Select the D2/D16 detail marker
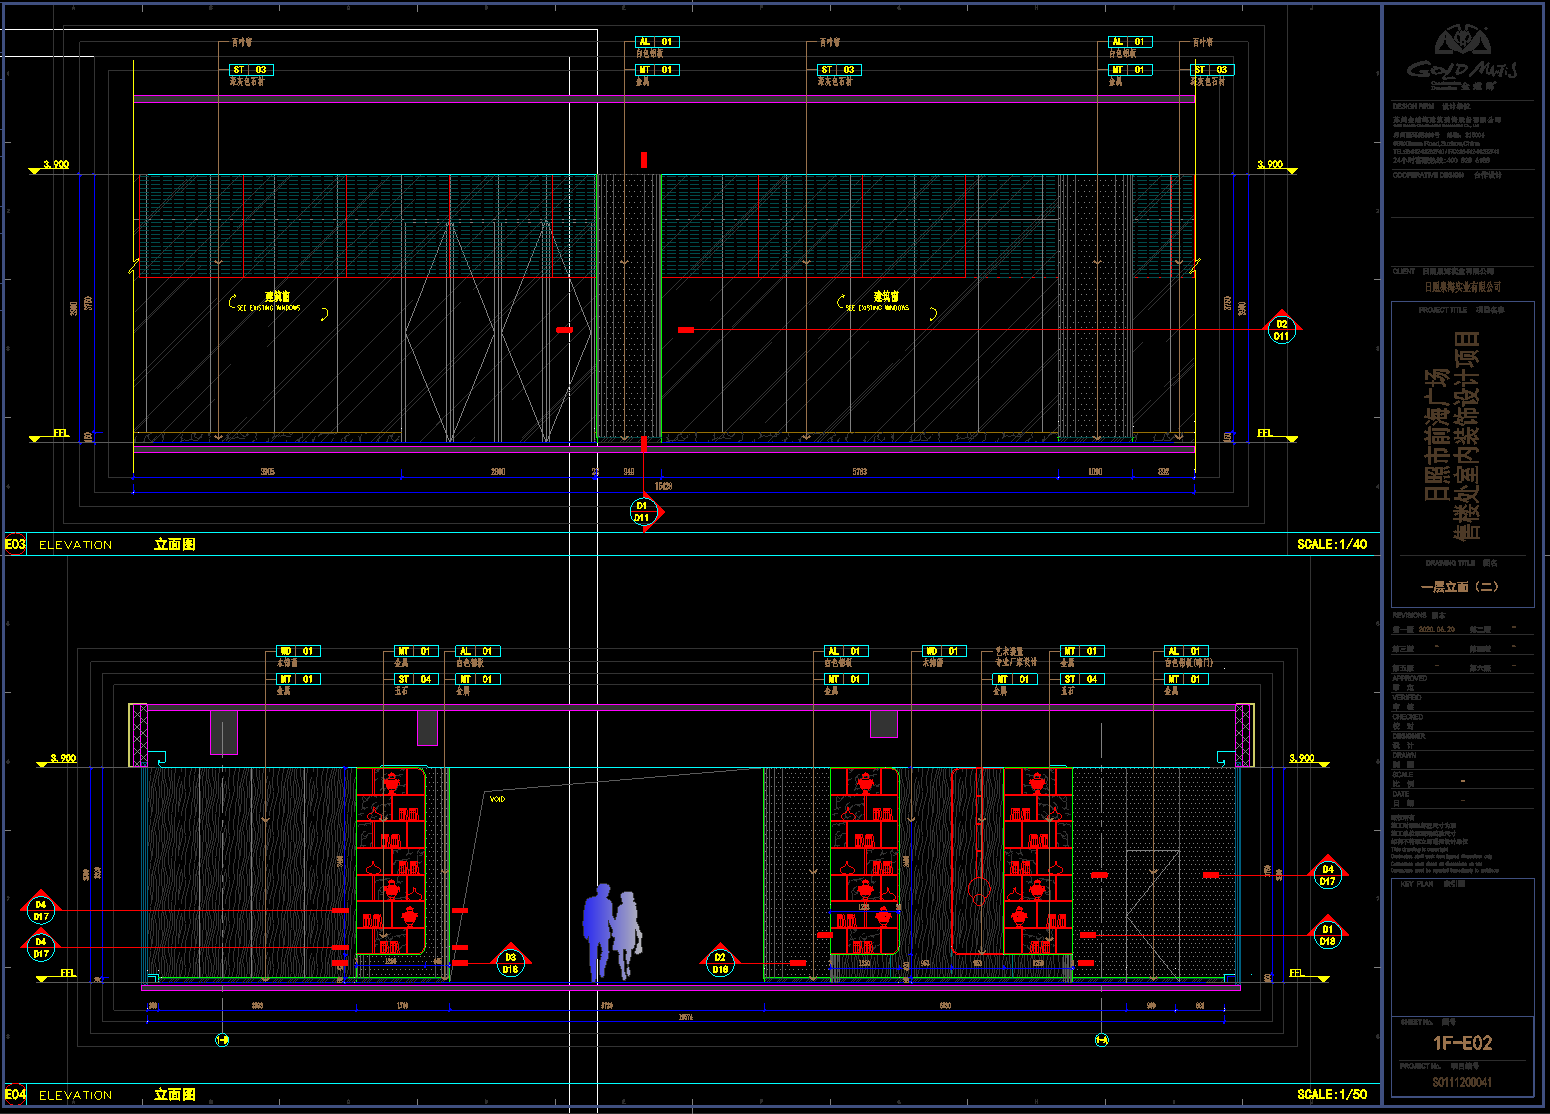This screenshot has width=1550, height=1114. click(x=720, y=963)
